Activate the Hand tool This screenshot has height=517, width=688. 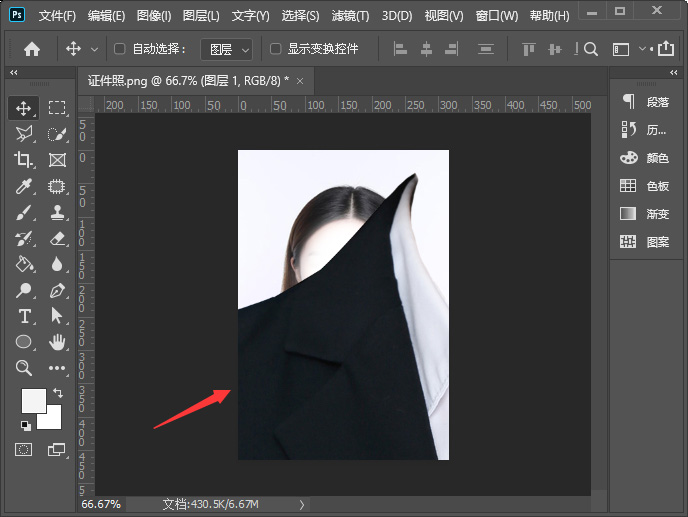(x=57, y=342)
